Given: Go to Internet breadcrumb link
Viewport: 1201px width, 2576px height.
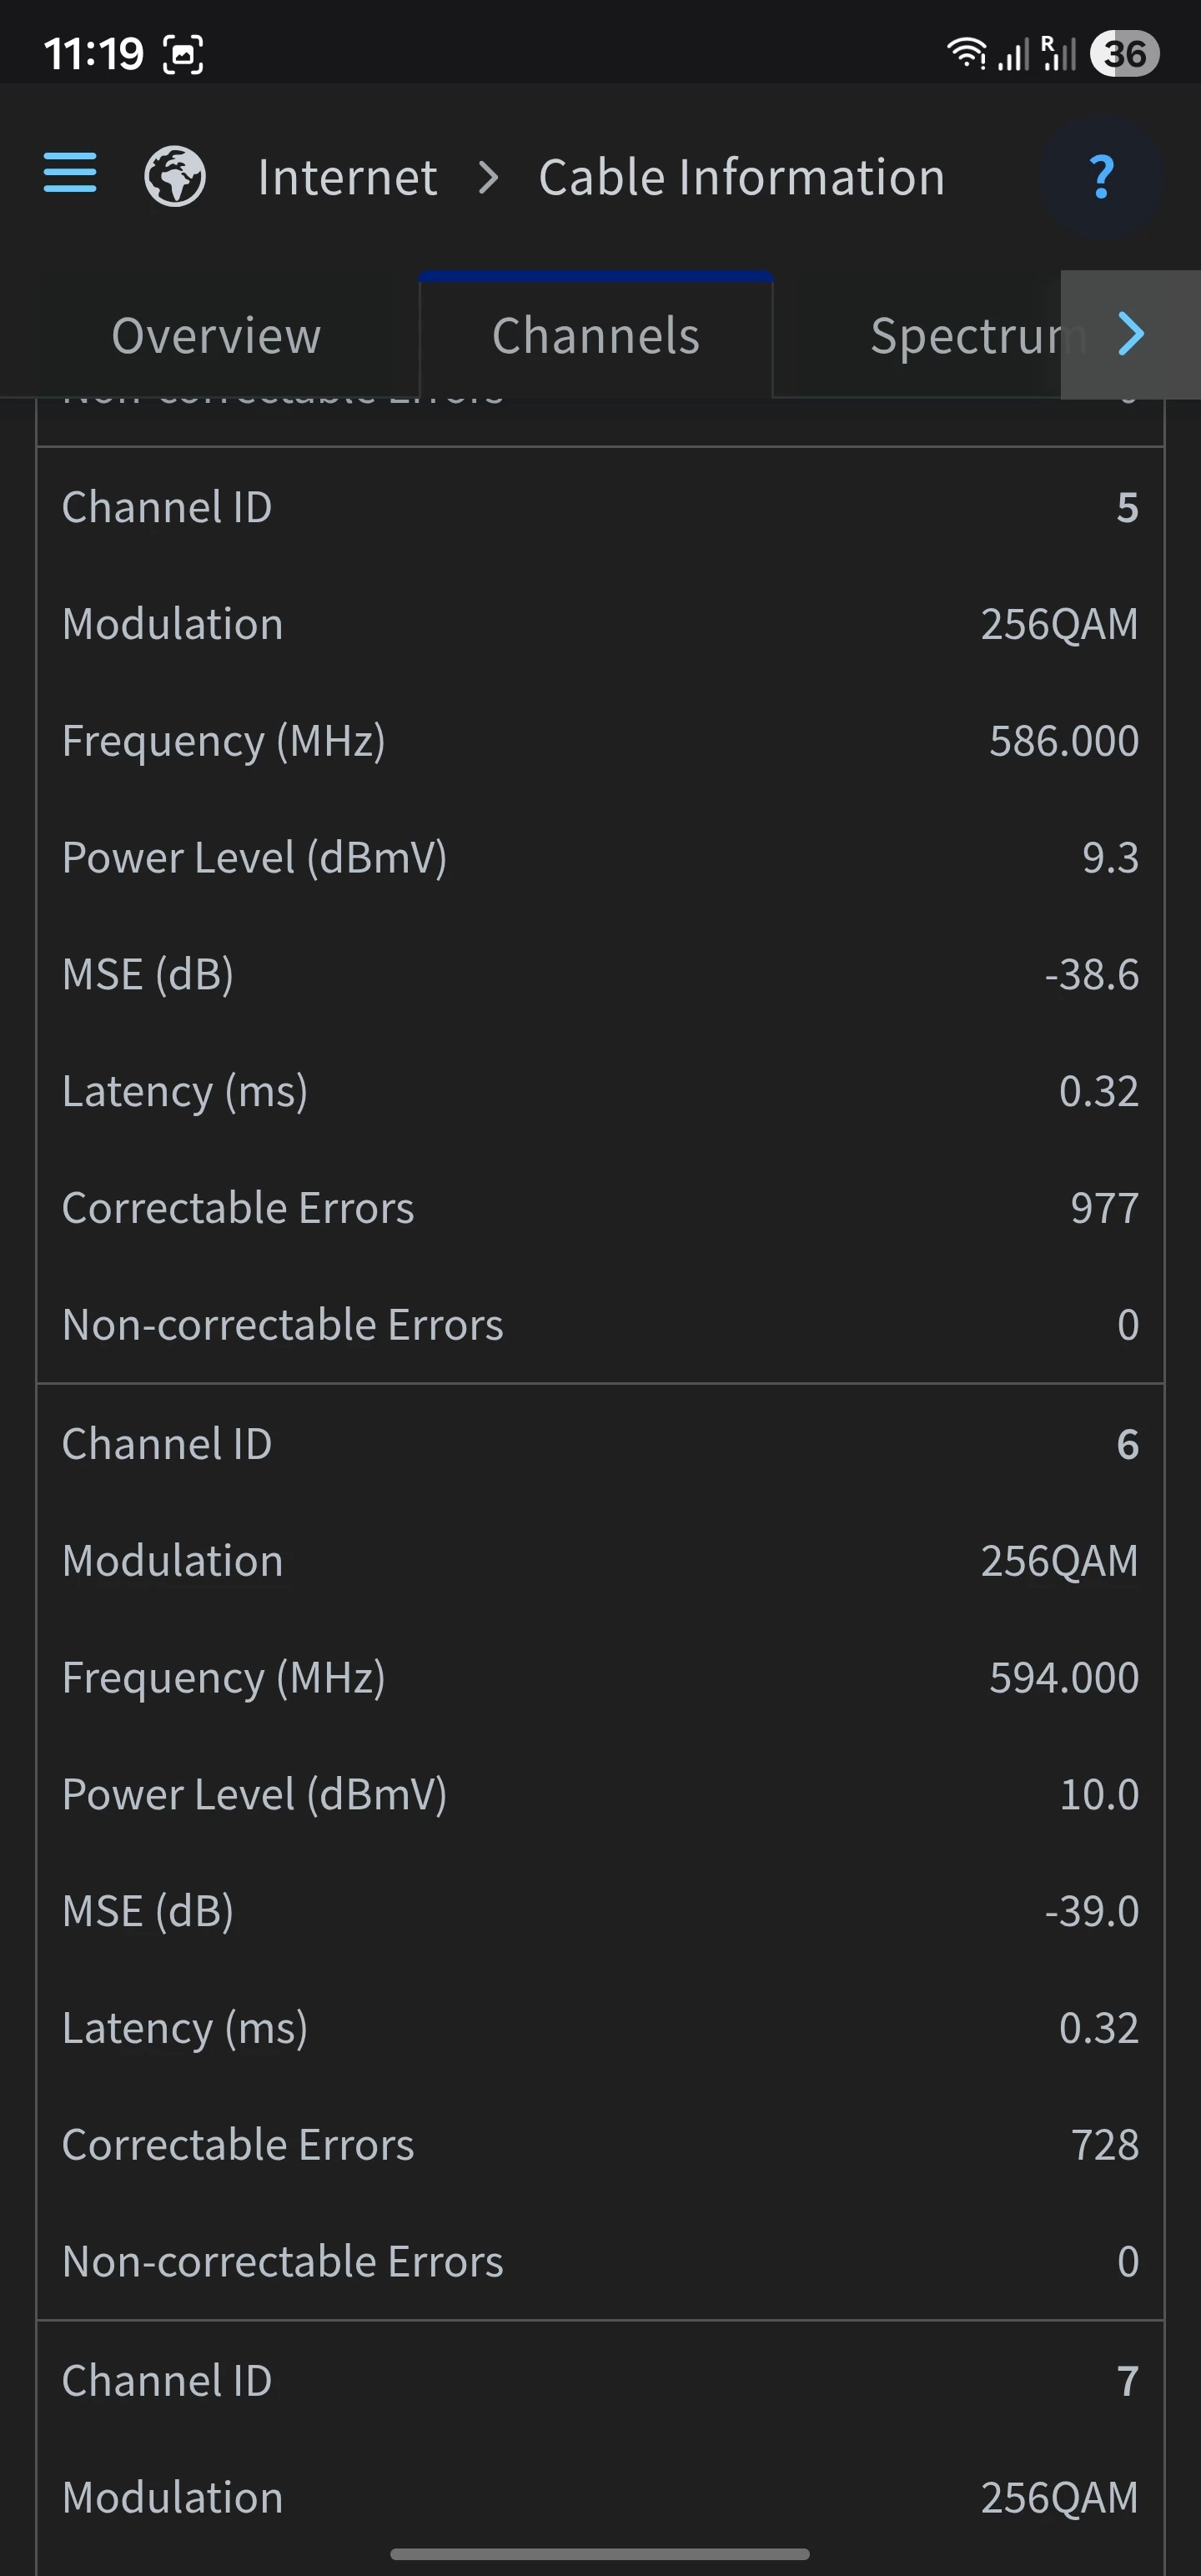Looking at the screenshot, I should point(347,178).
